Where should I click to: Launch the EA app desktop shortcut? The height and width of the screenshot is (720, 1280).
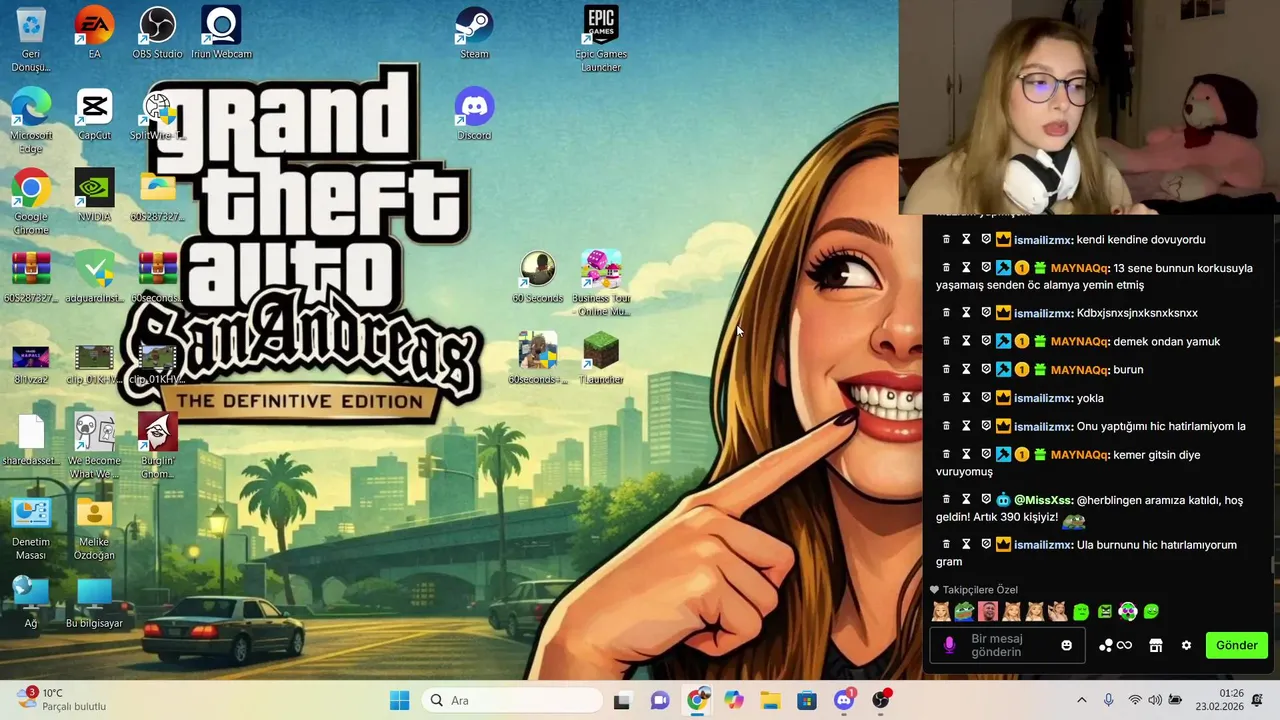[x=94, y=32]
